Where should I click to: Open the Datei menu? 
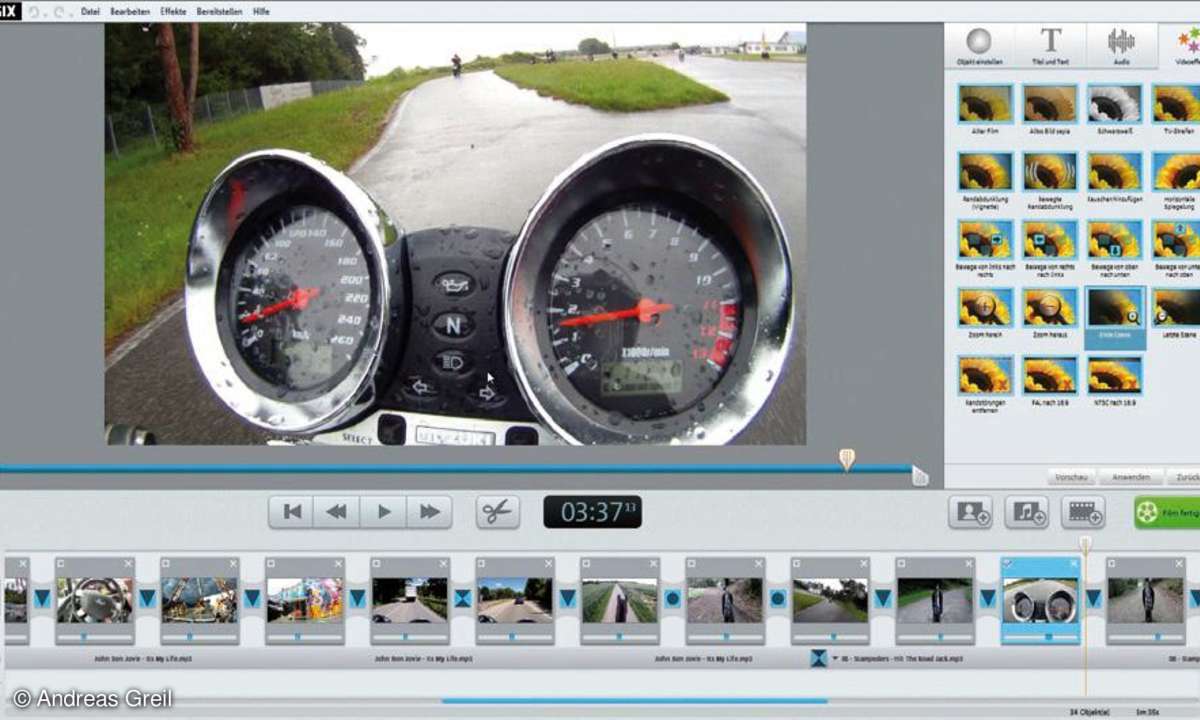coord(90,11)
